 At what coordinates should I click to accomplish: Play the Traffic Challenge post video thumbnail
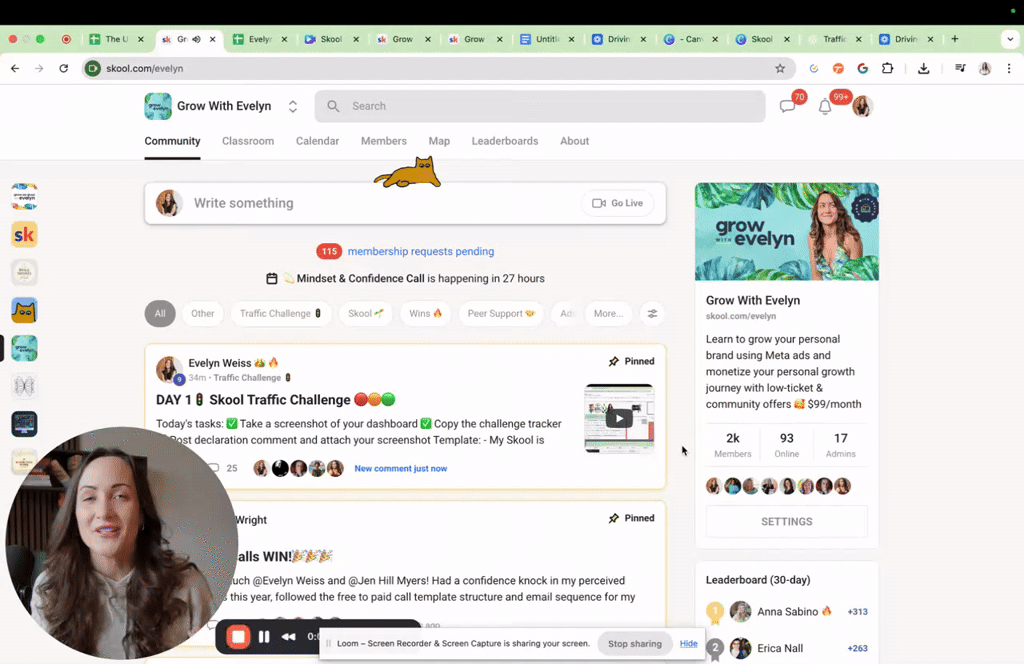point(618,419)
